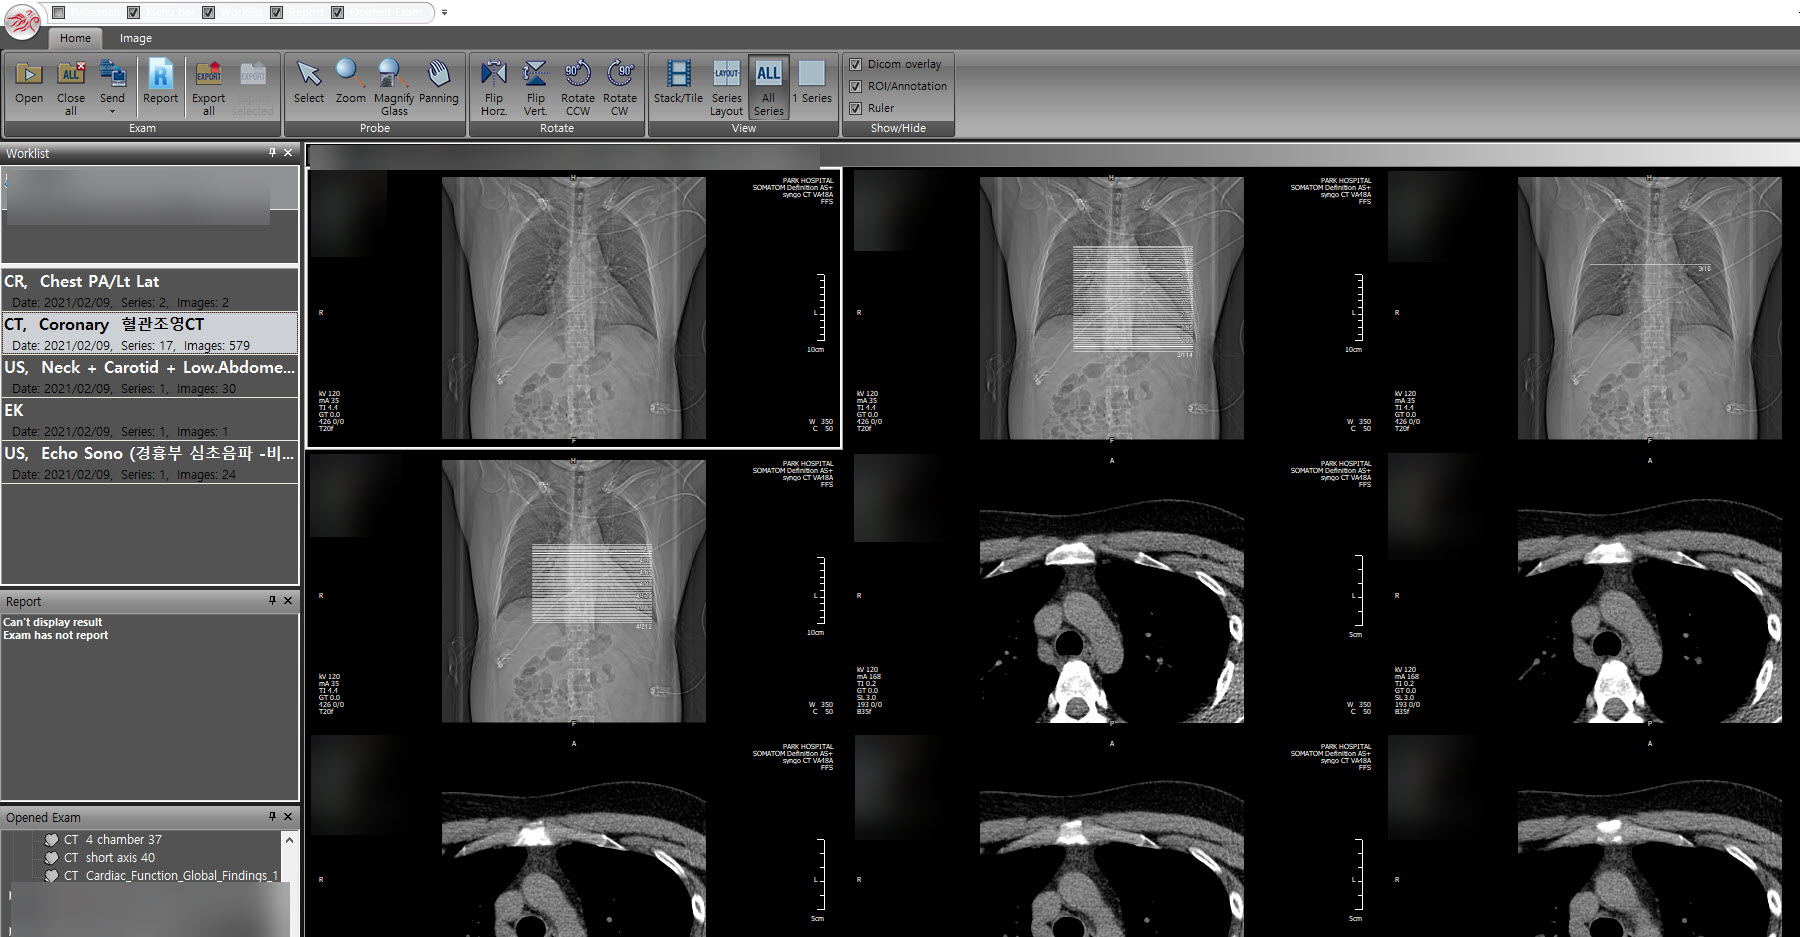Select the US Neck + Carotid exam

150,376
